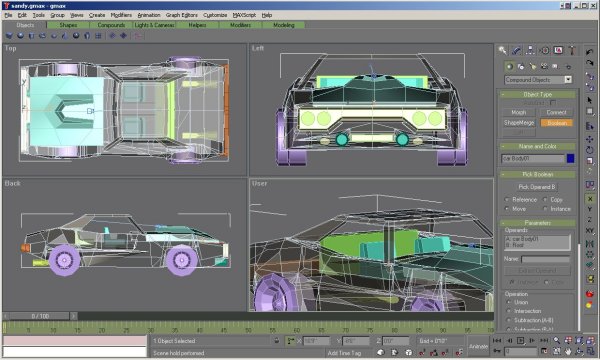Activate the Select and Move tool
The height and width of the screenshot is (360, 600).
pyautogui.click(x=590, y=139)
